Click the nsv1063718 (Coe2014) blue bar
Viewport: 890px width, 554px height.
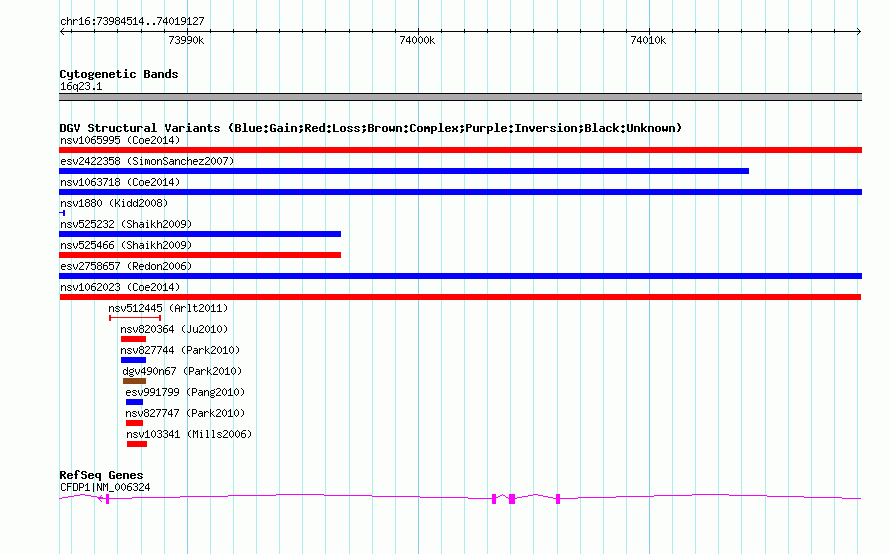[x=460, y=192]
